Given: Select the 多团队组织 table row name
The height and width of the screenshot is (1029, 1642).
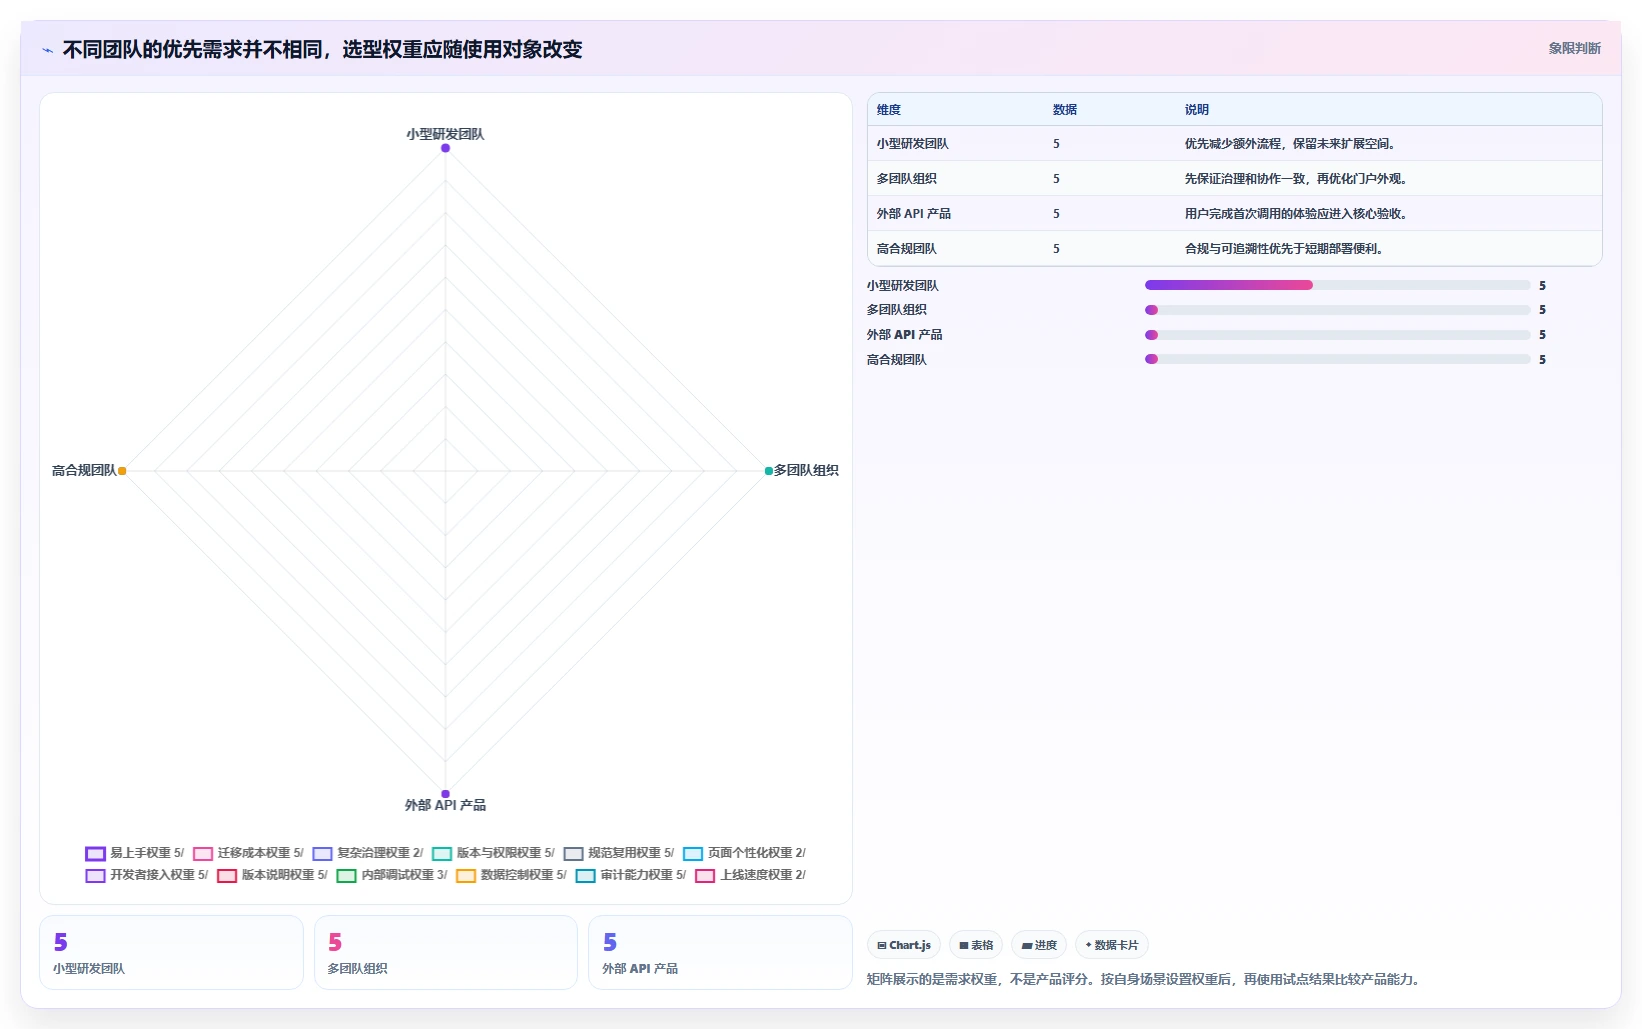Looking at the screenshot, I should click(x=907, y=179).
